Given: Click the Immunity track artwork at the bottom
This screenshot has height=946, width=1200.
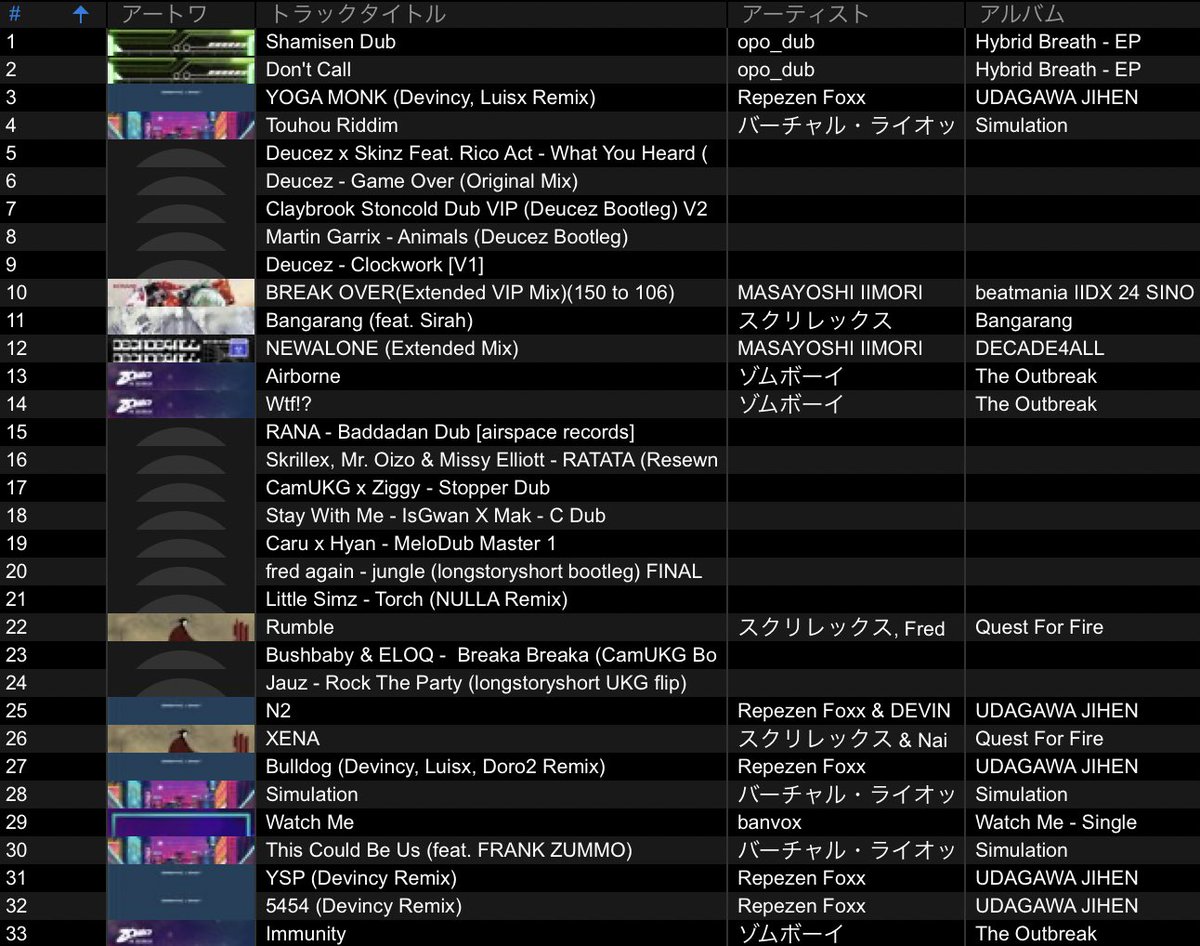Looking at the screenshot, I should (x=180, y=933).
